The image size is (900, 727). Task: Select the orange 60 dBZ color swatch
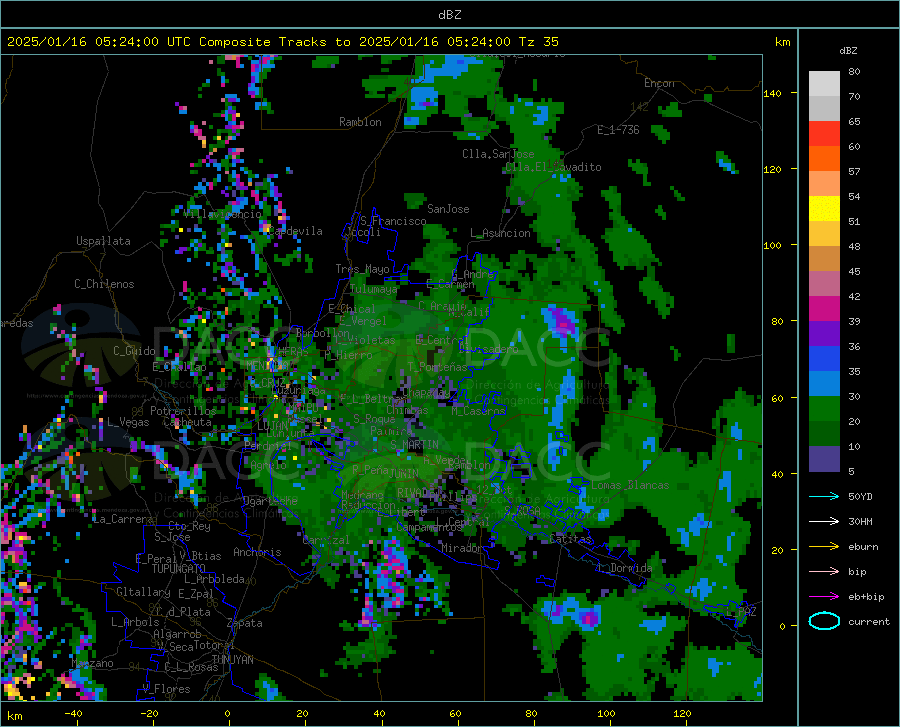[824, 159]
